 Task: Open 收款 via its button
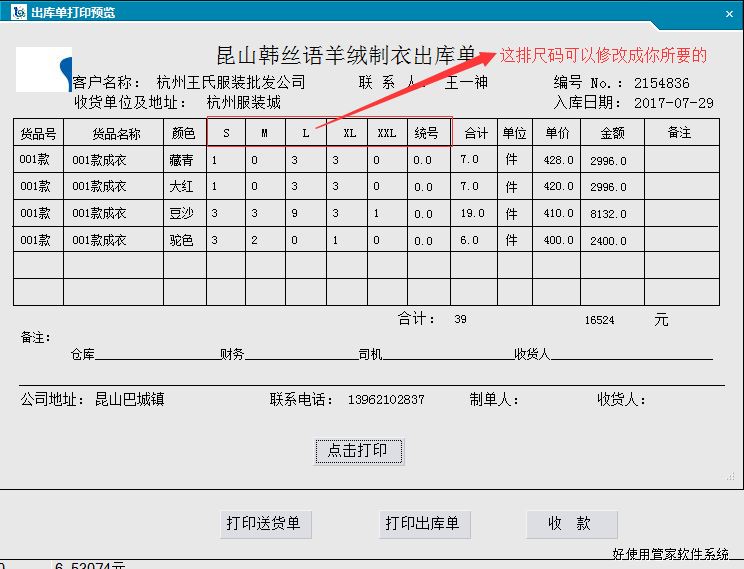point(570,524)
